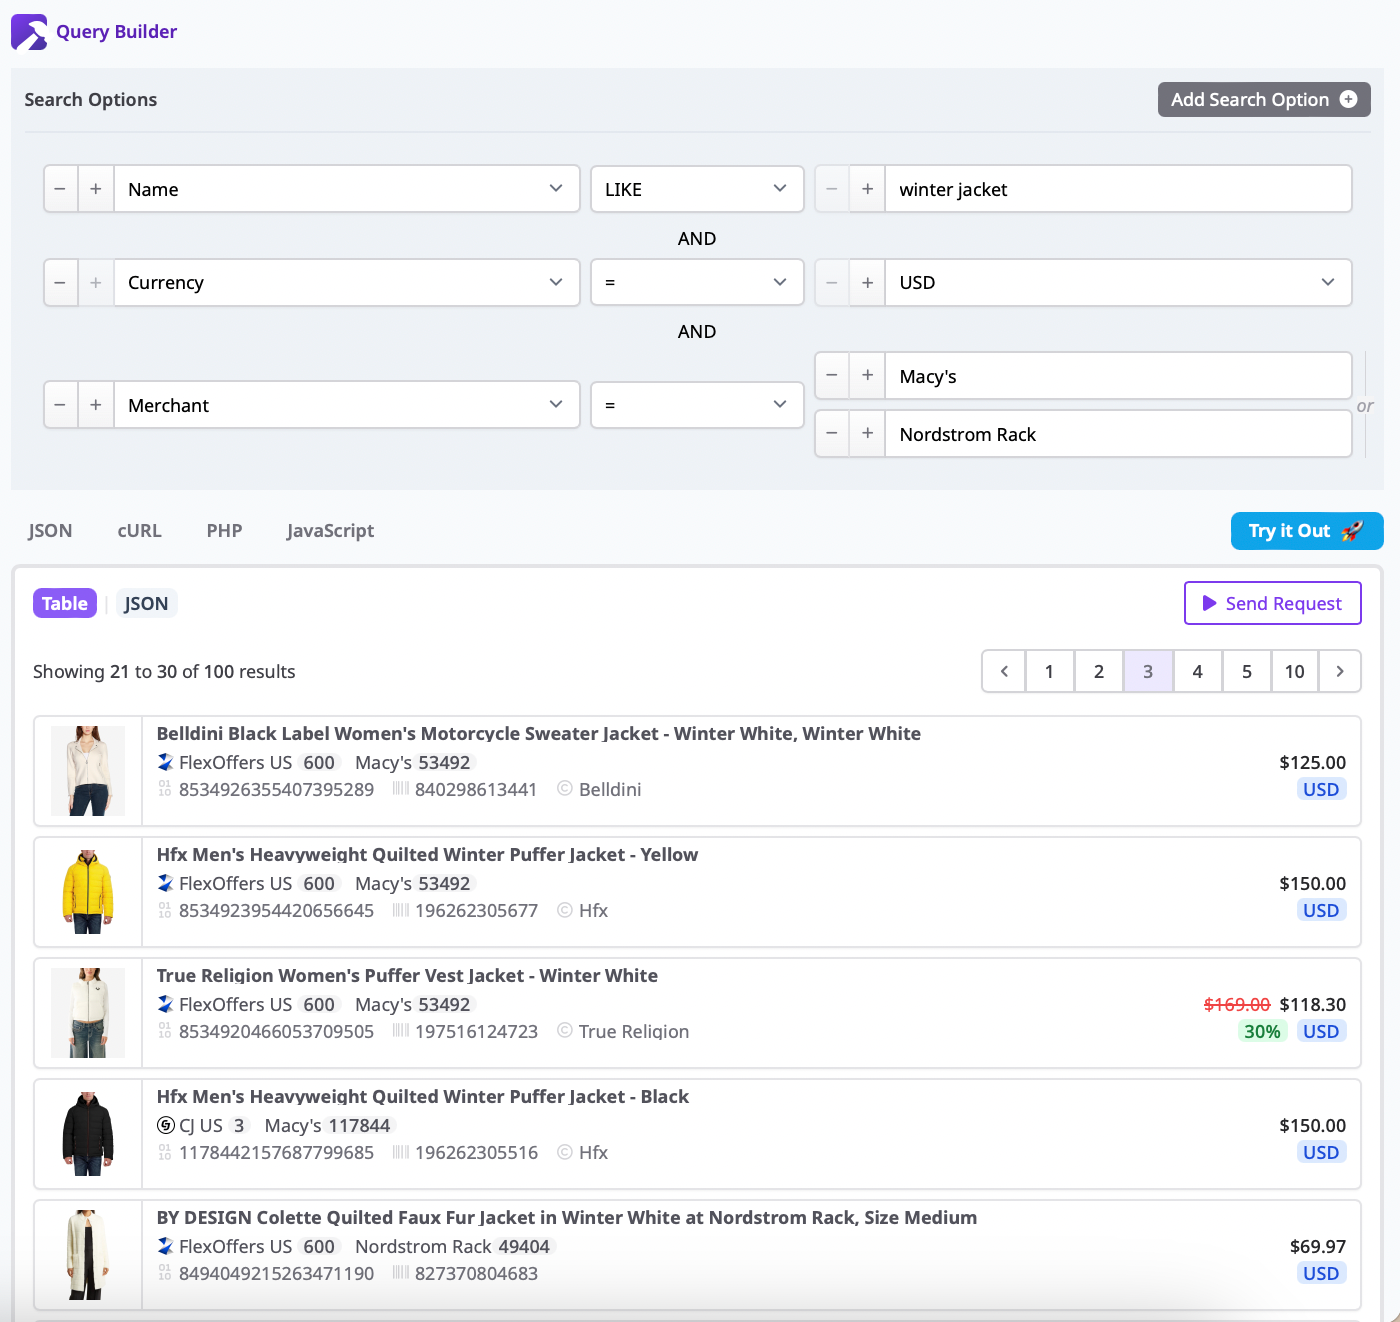
Task: Click the rocket icon on Try it Out
Action: pos(1352,531)
